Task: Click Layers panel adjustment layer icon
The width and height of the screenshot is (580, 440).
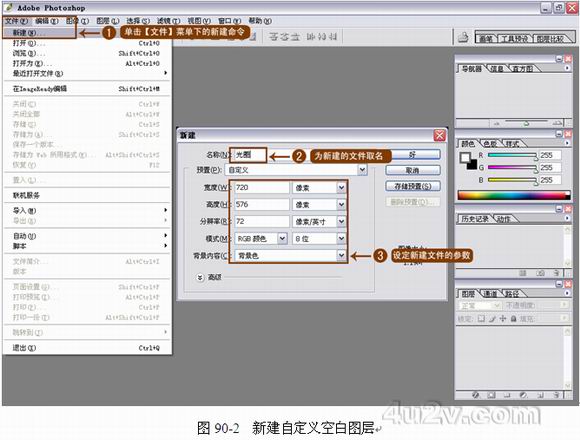Action: tap(523, 395)
